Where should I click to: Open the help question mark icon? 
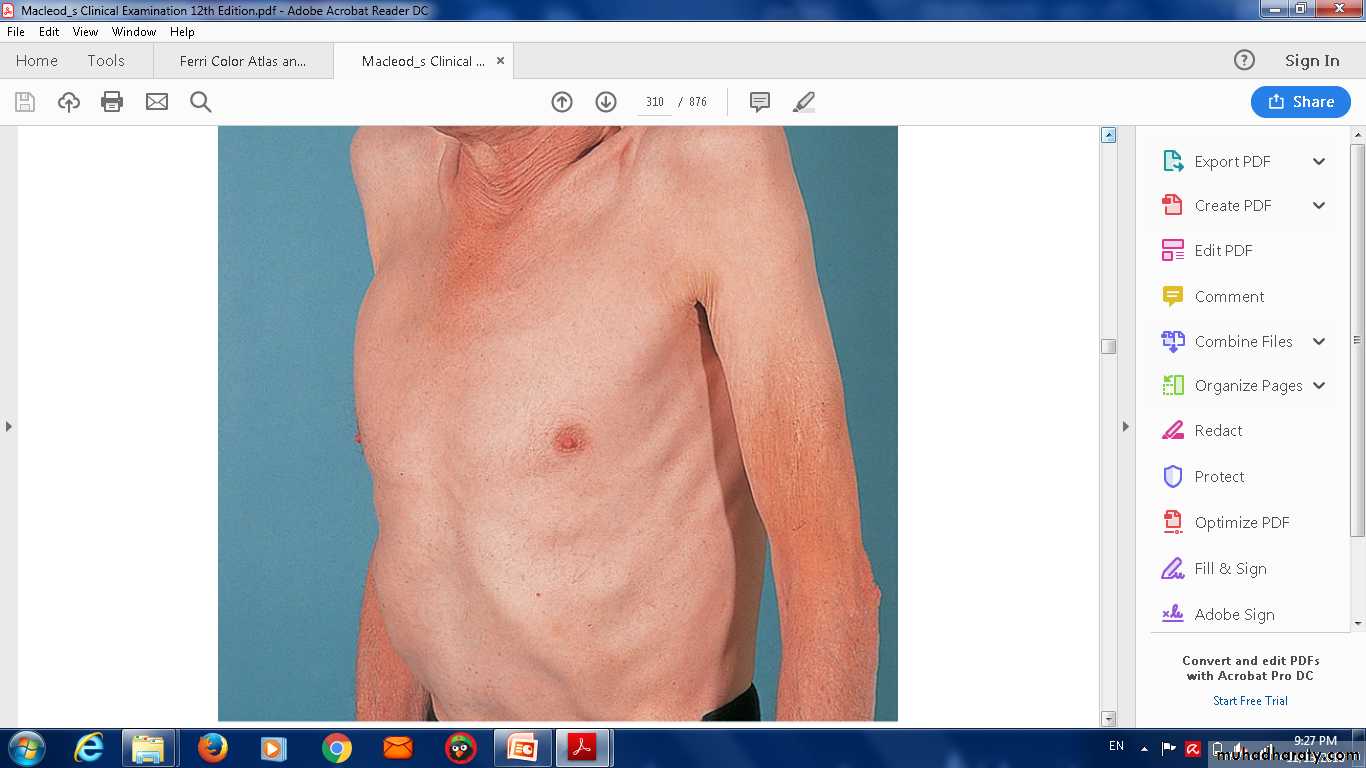point(1244,61)
